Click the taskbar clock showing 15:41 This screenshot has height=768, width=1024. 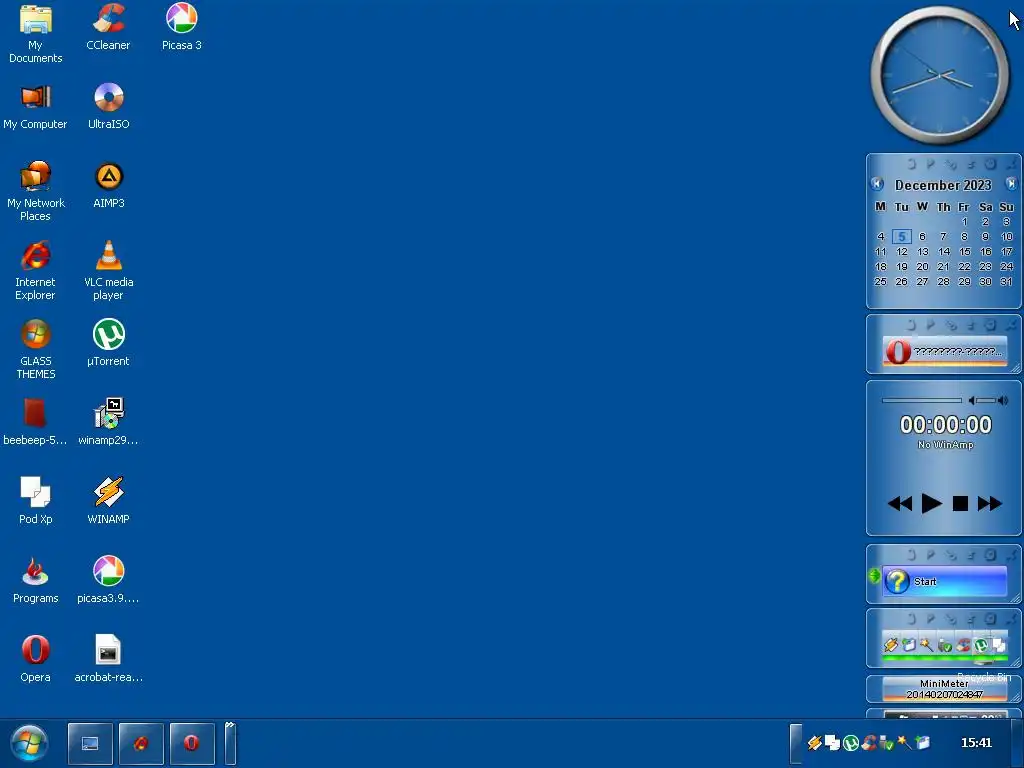(x=976, y=743)
